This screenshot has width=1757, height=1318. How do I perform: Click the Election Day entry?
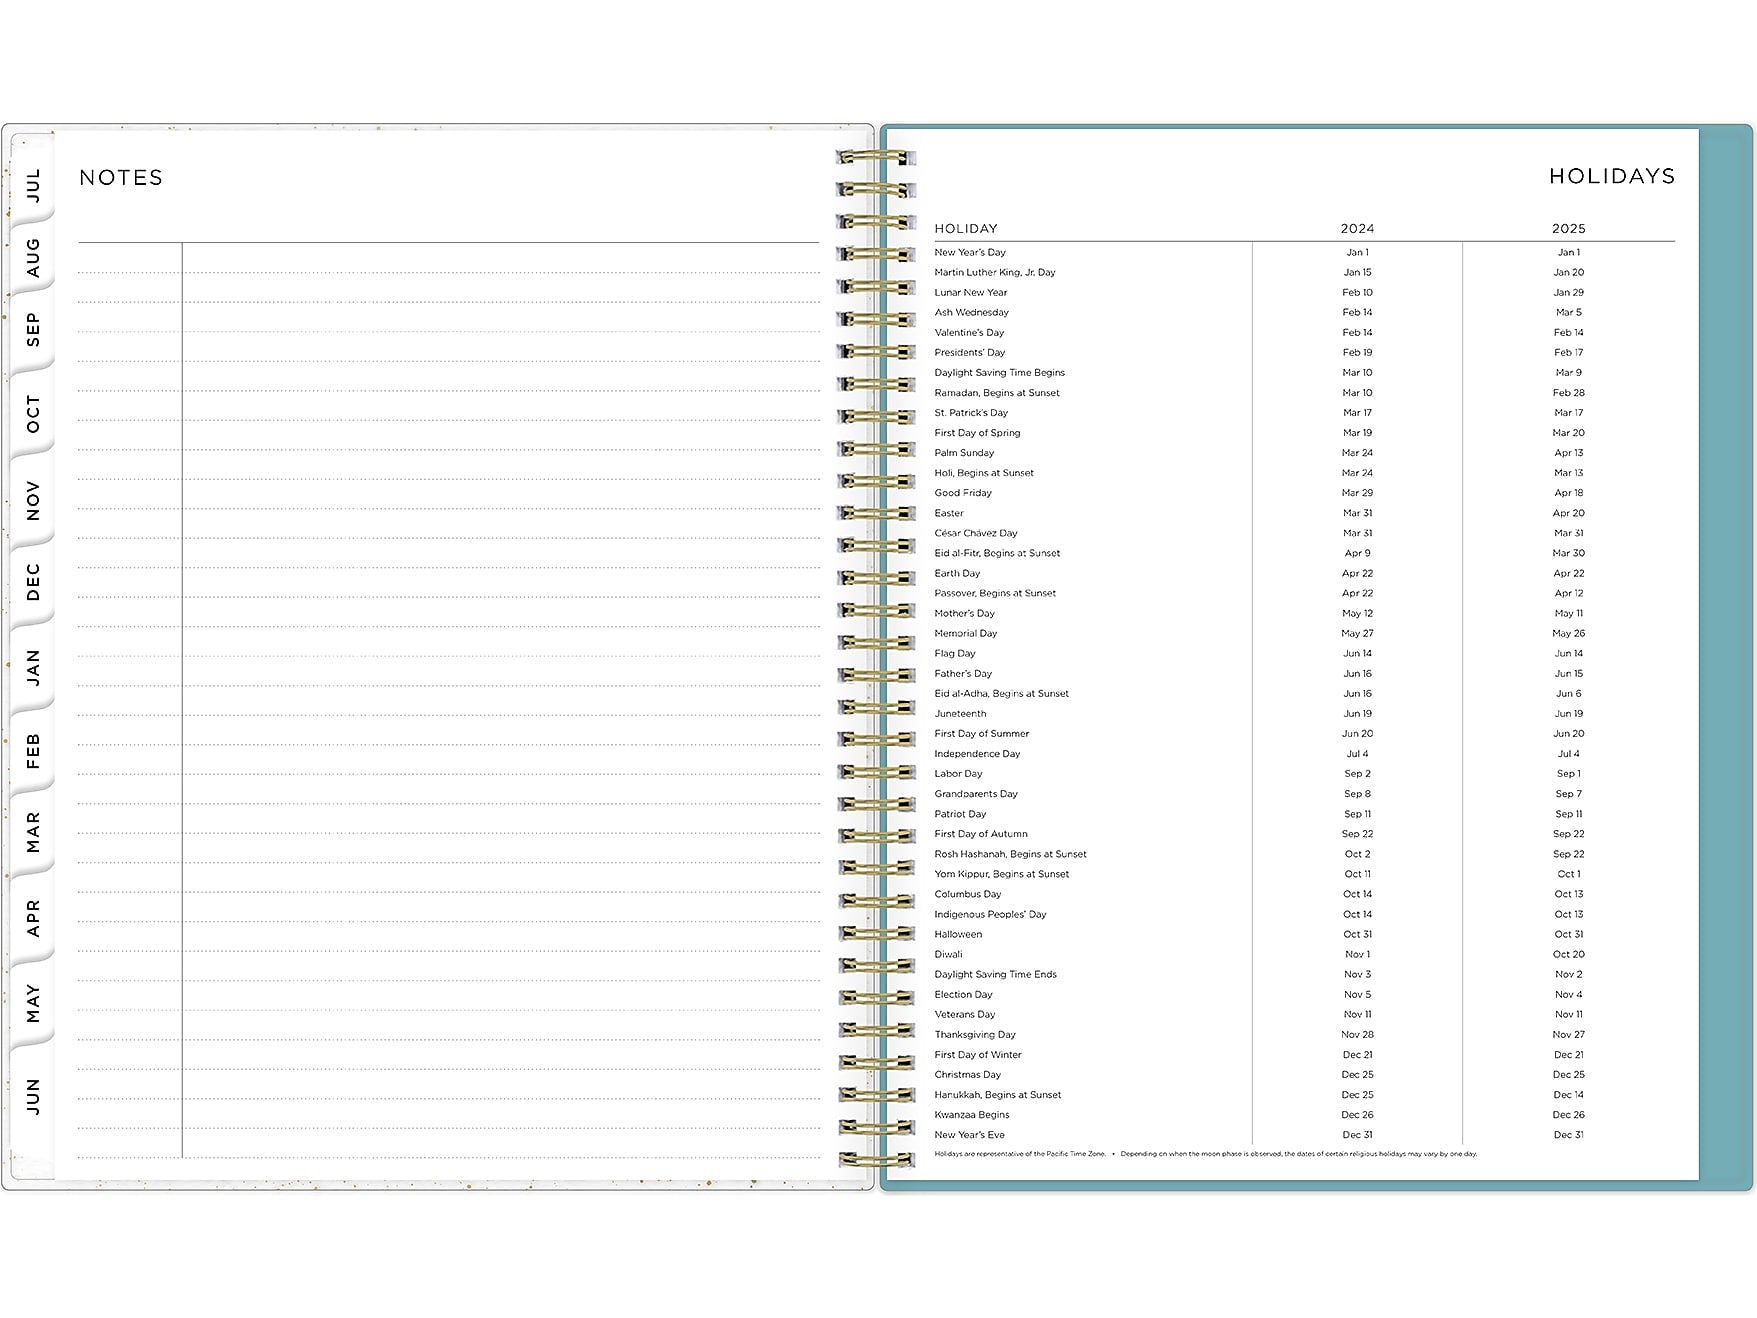[x=963, y=994]
